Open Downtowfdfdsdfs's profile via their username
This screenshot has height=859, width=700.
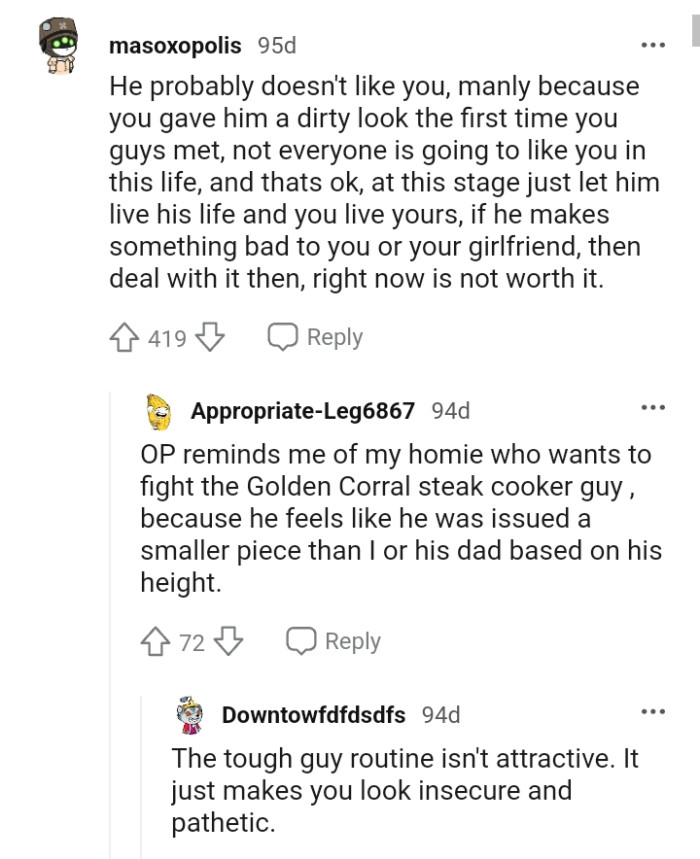316,716
